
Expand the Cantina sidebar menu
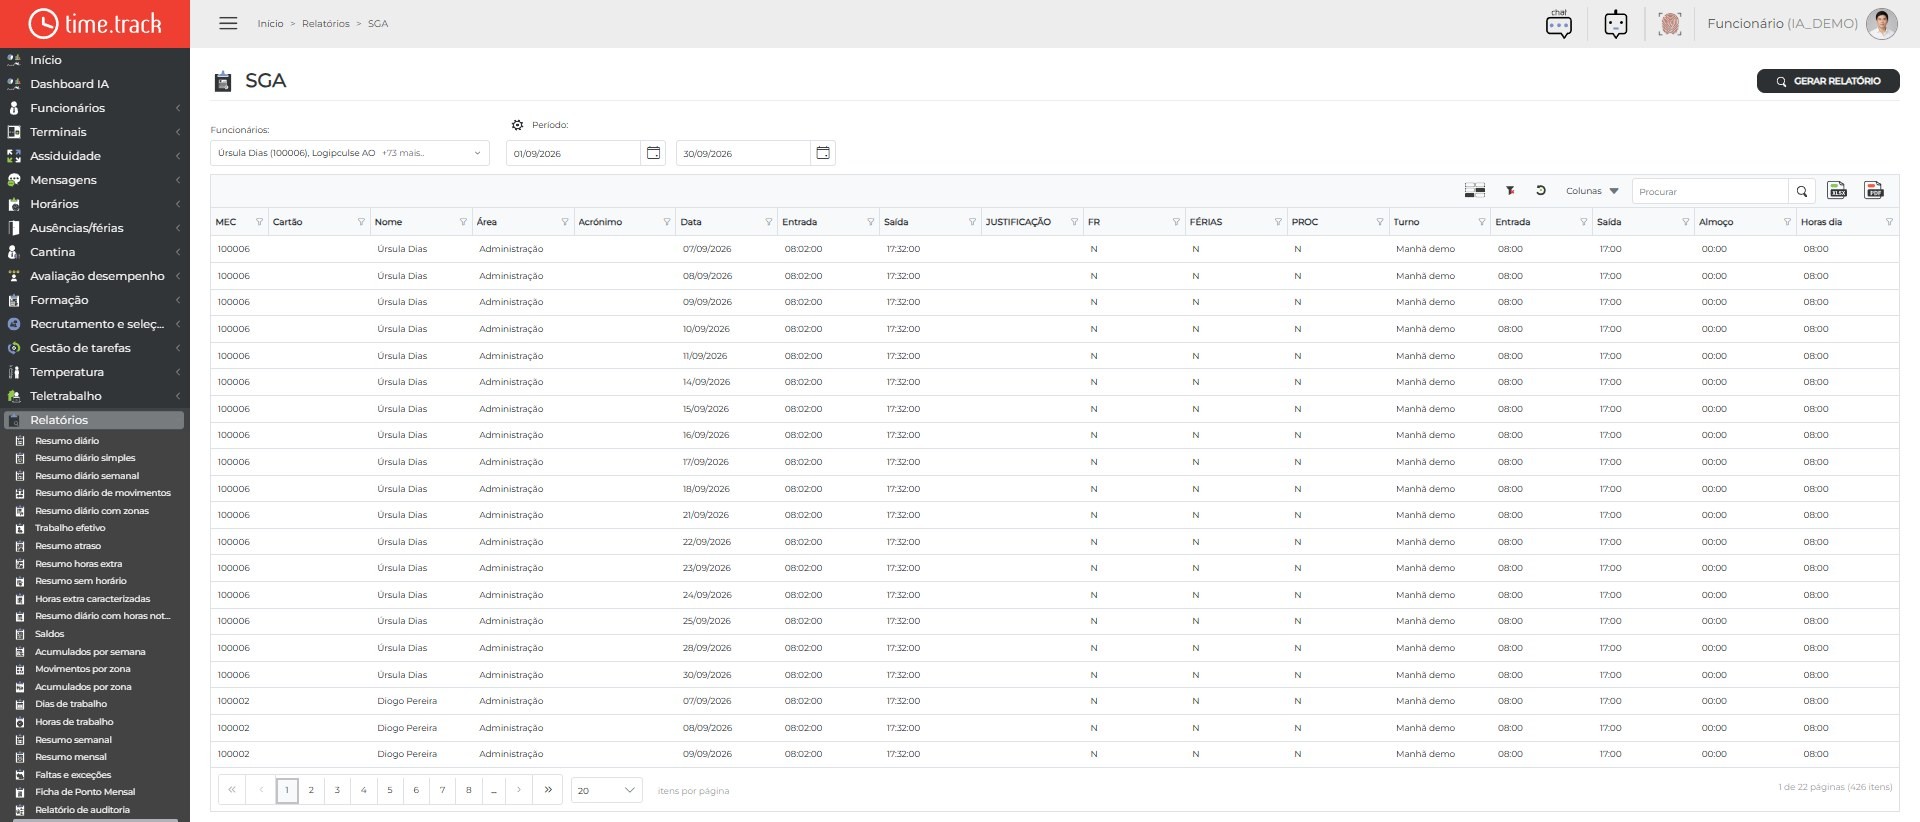95,252
